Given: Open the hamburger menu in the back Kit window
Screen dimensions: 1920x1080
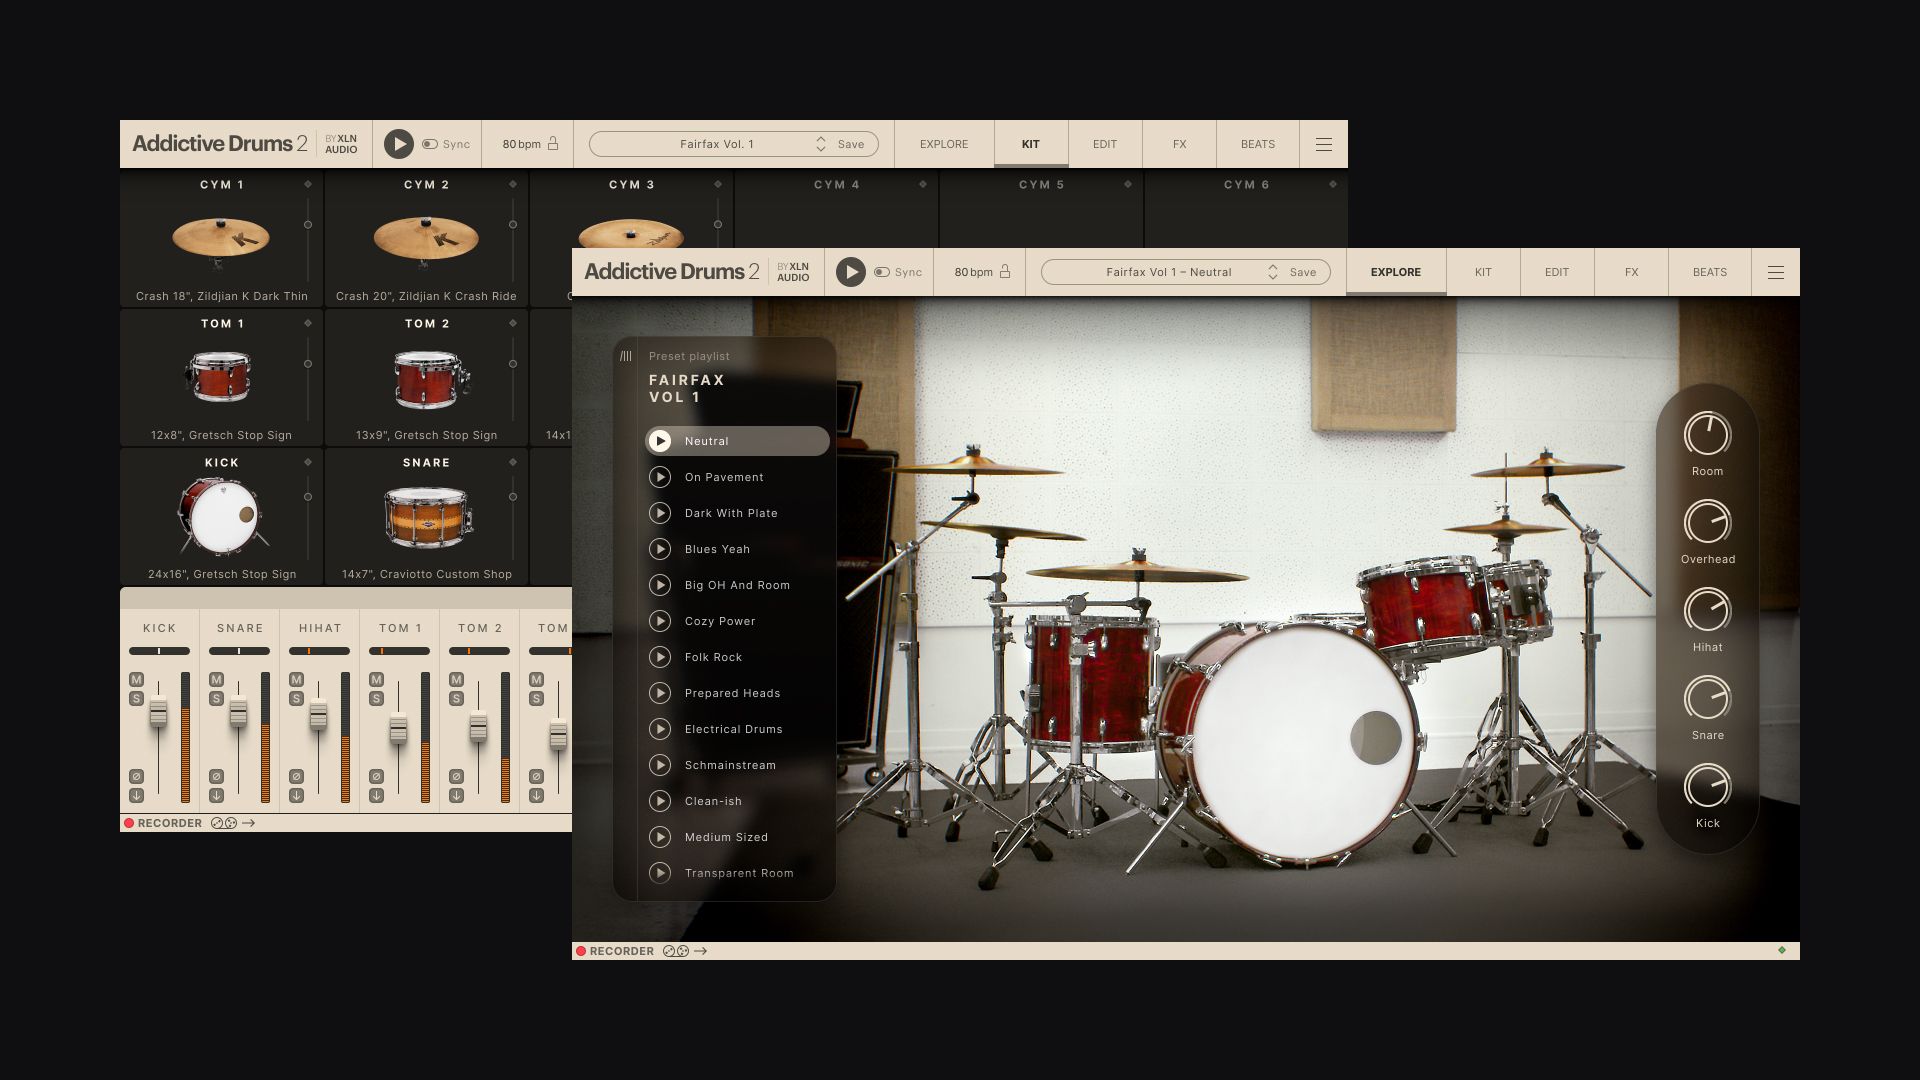Looking at the screenshot, I should pyautogui.click(x=1323, y=144).
